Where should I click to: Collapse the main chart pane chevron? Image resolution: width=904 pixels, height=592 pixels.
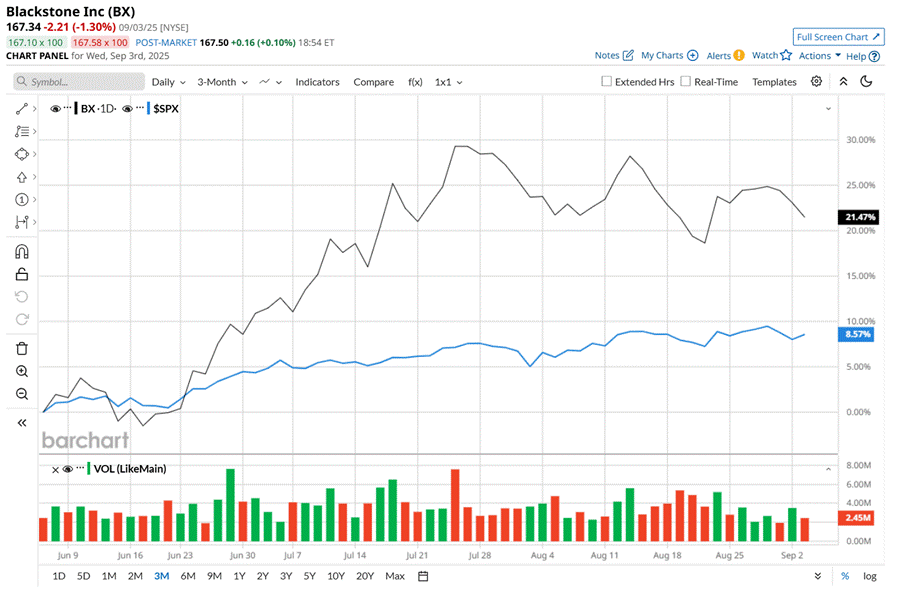(828, 108)
